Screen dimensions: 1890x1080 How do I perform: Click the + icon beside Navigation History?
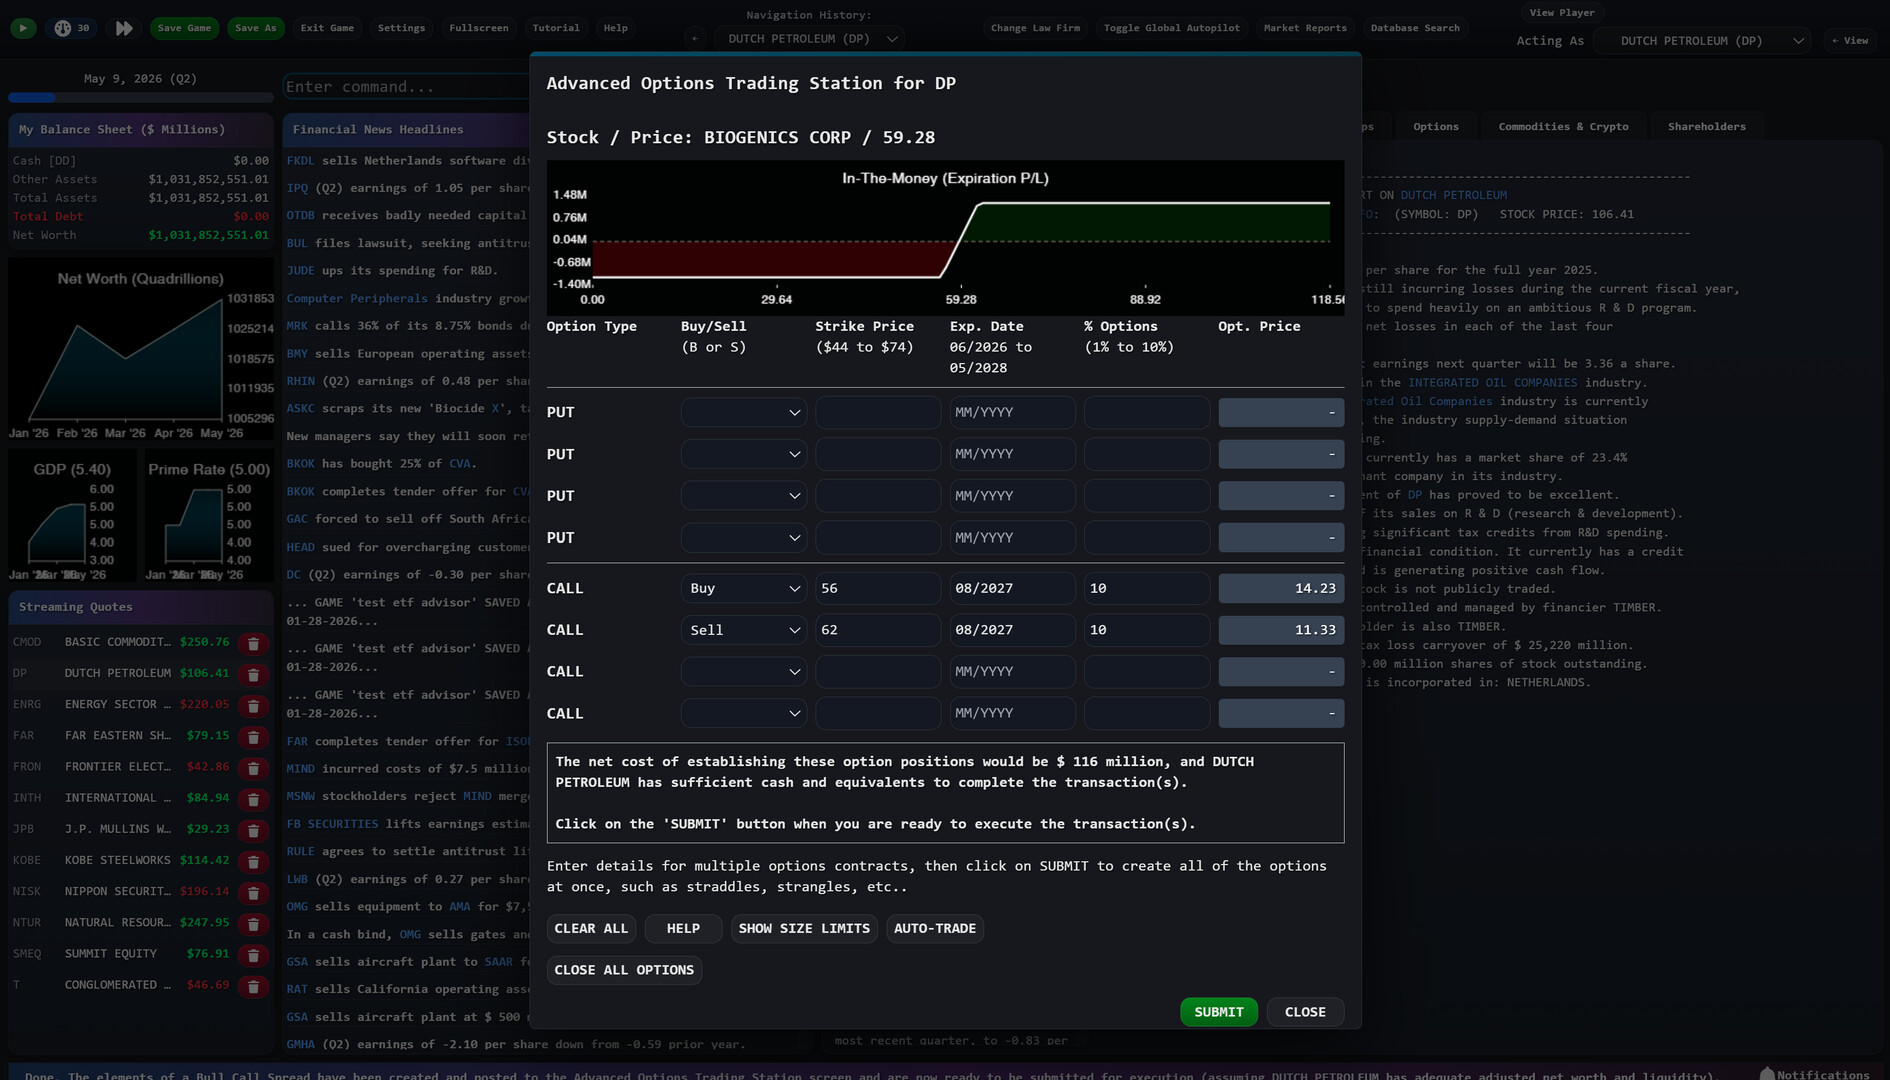point(694,38)
